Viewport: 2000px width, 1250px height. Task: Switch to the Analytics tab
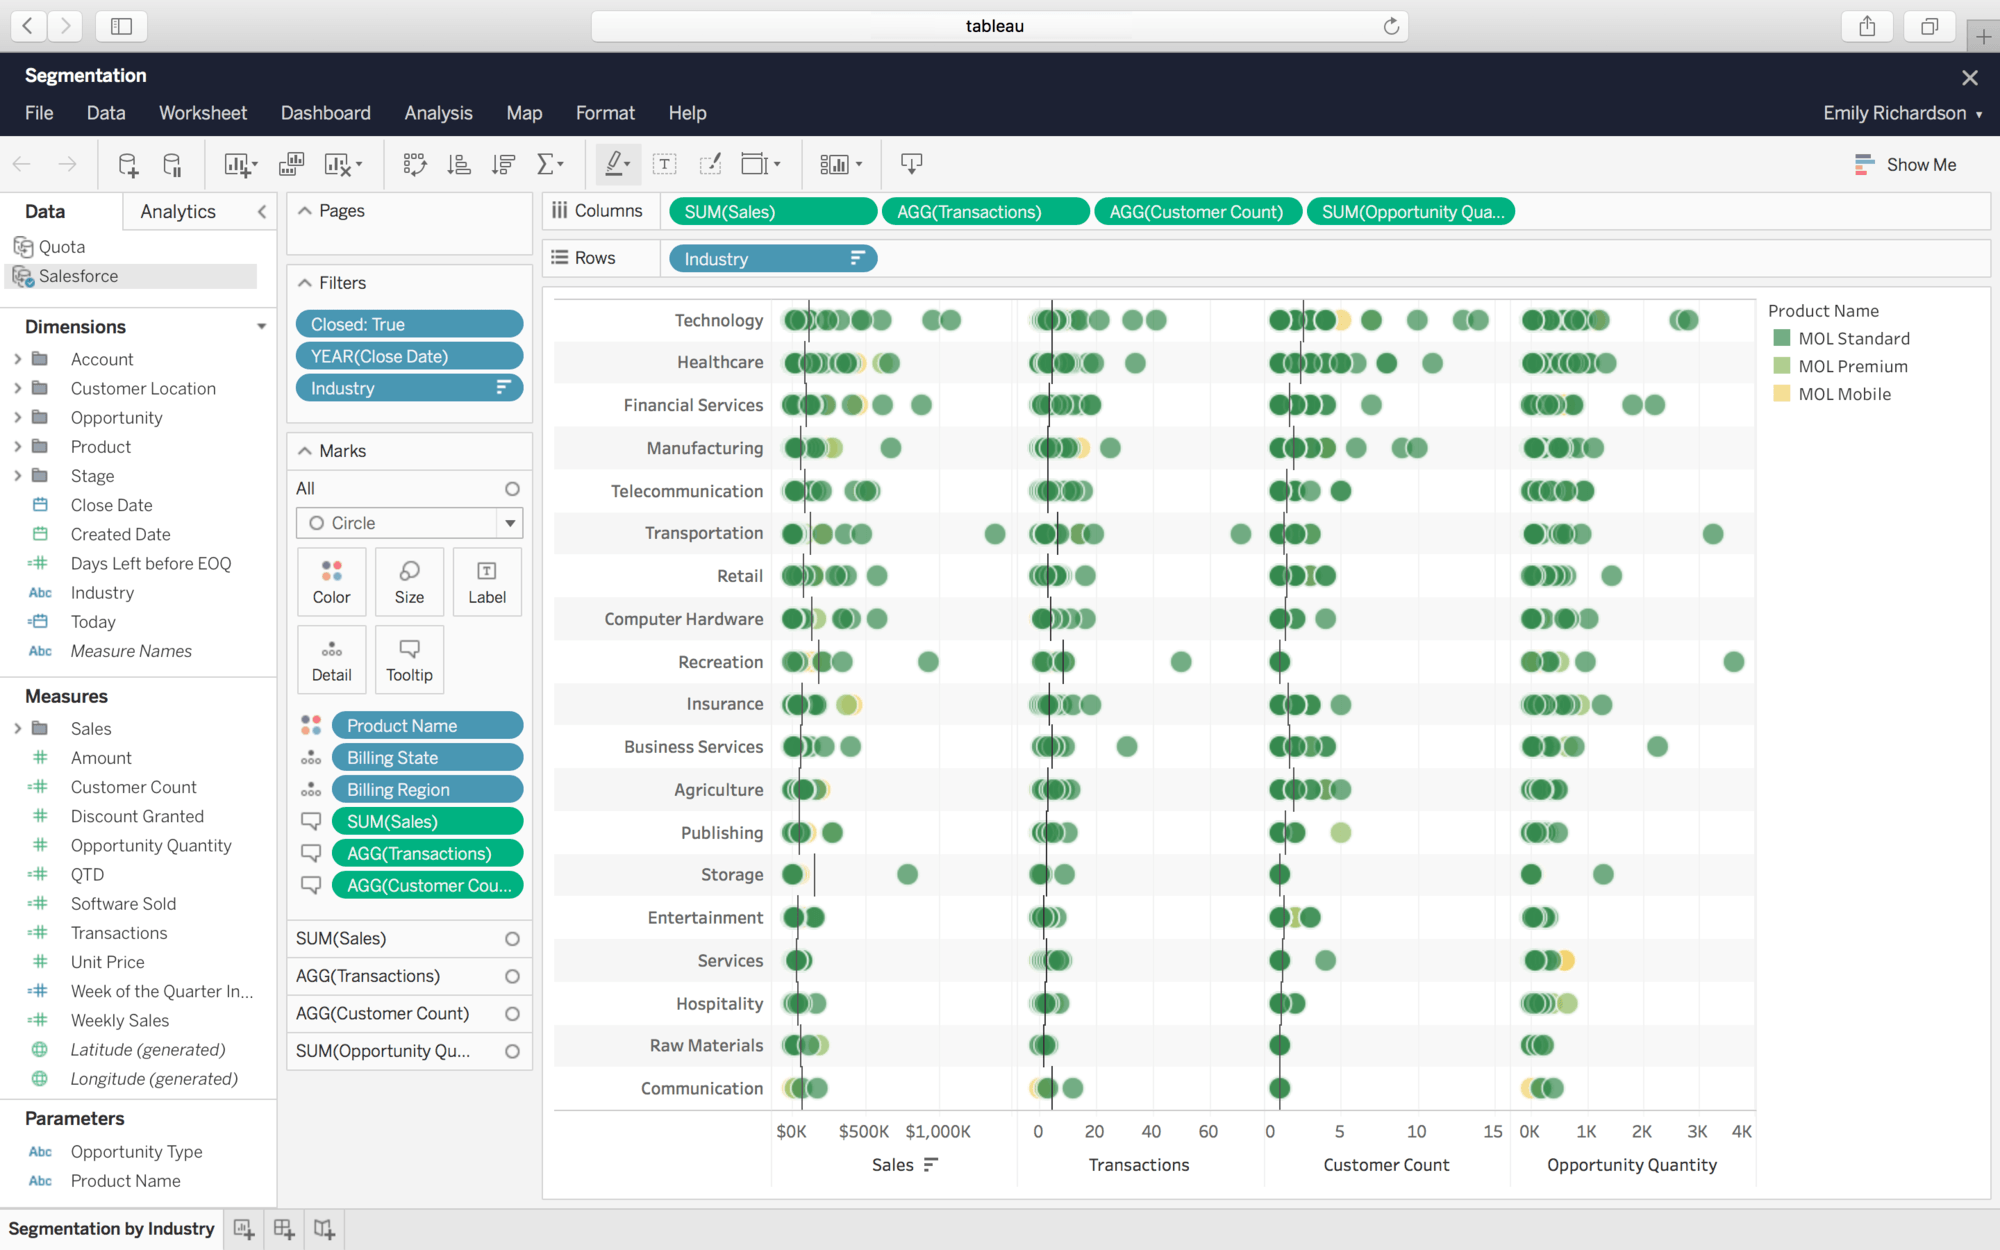(x=177, y=211)
